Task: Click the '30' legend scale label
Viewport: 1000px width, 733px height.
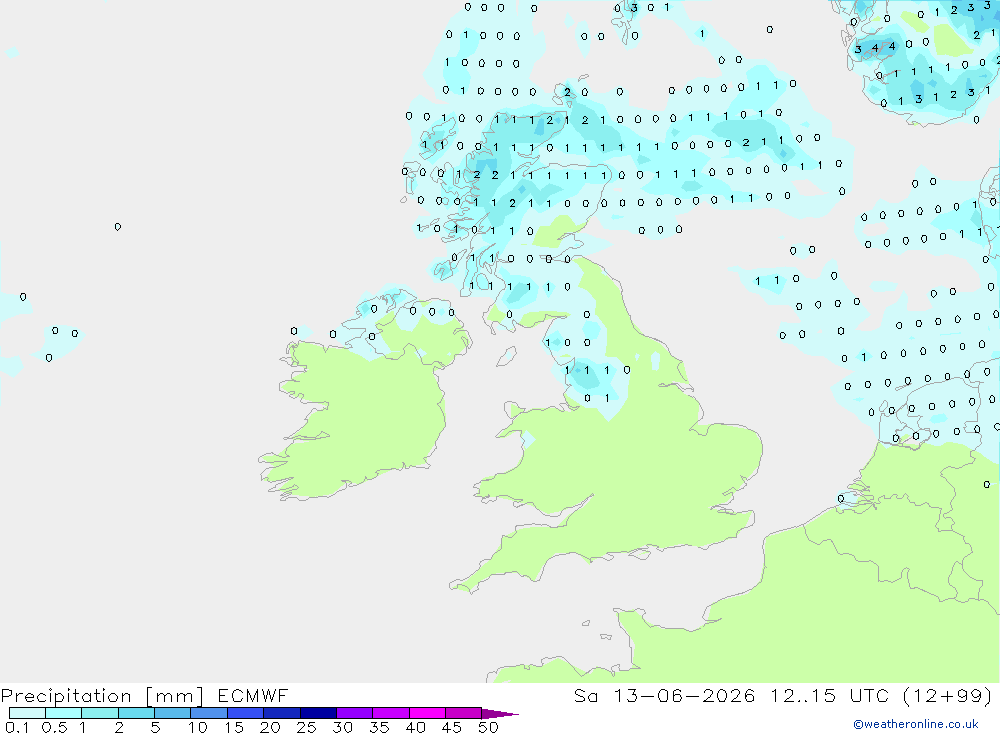Action: click(343, 727)
